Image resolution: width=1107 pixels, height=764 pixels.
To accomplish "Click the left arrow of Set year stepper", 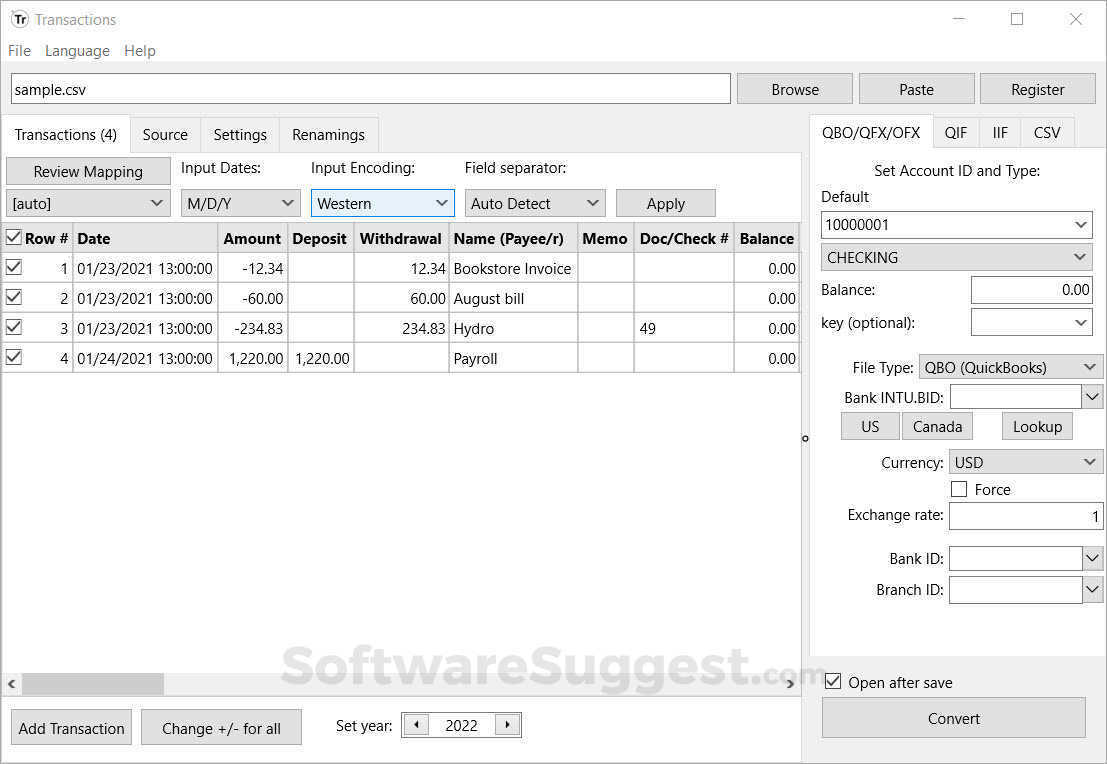I will point(415,724).
